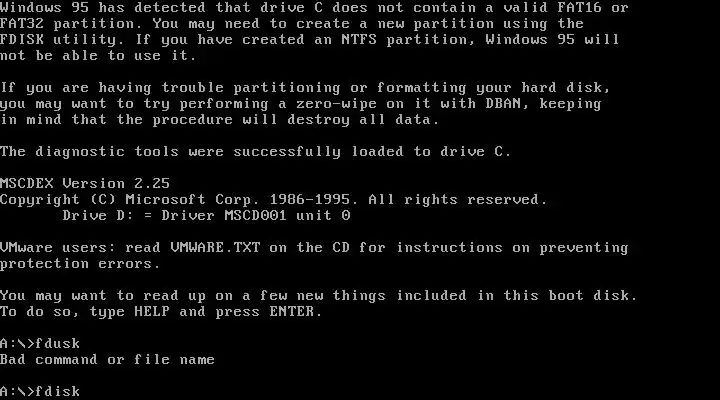Click the 'protection errors.' text
The image size is (720, 400).
(x=80, y=264)
